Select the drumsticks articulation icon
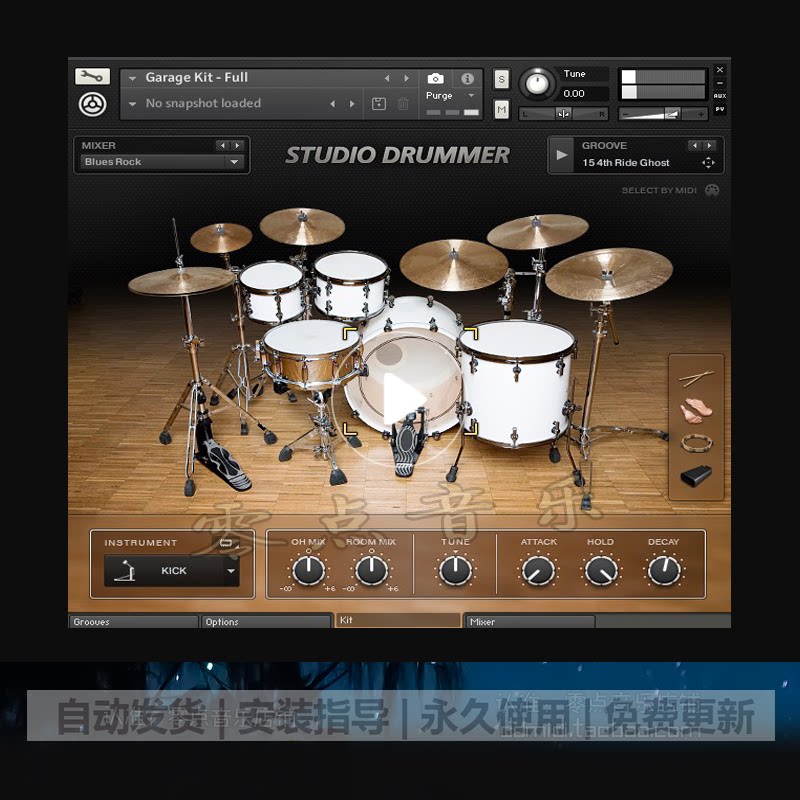Viewport: 800px width, 800px height. 697,378
